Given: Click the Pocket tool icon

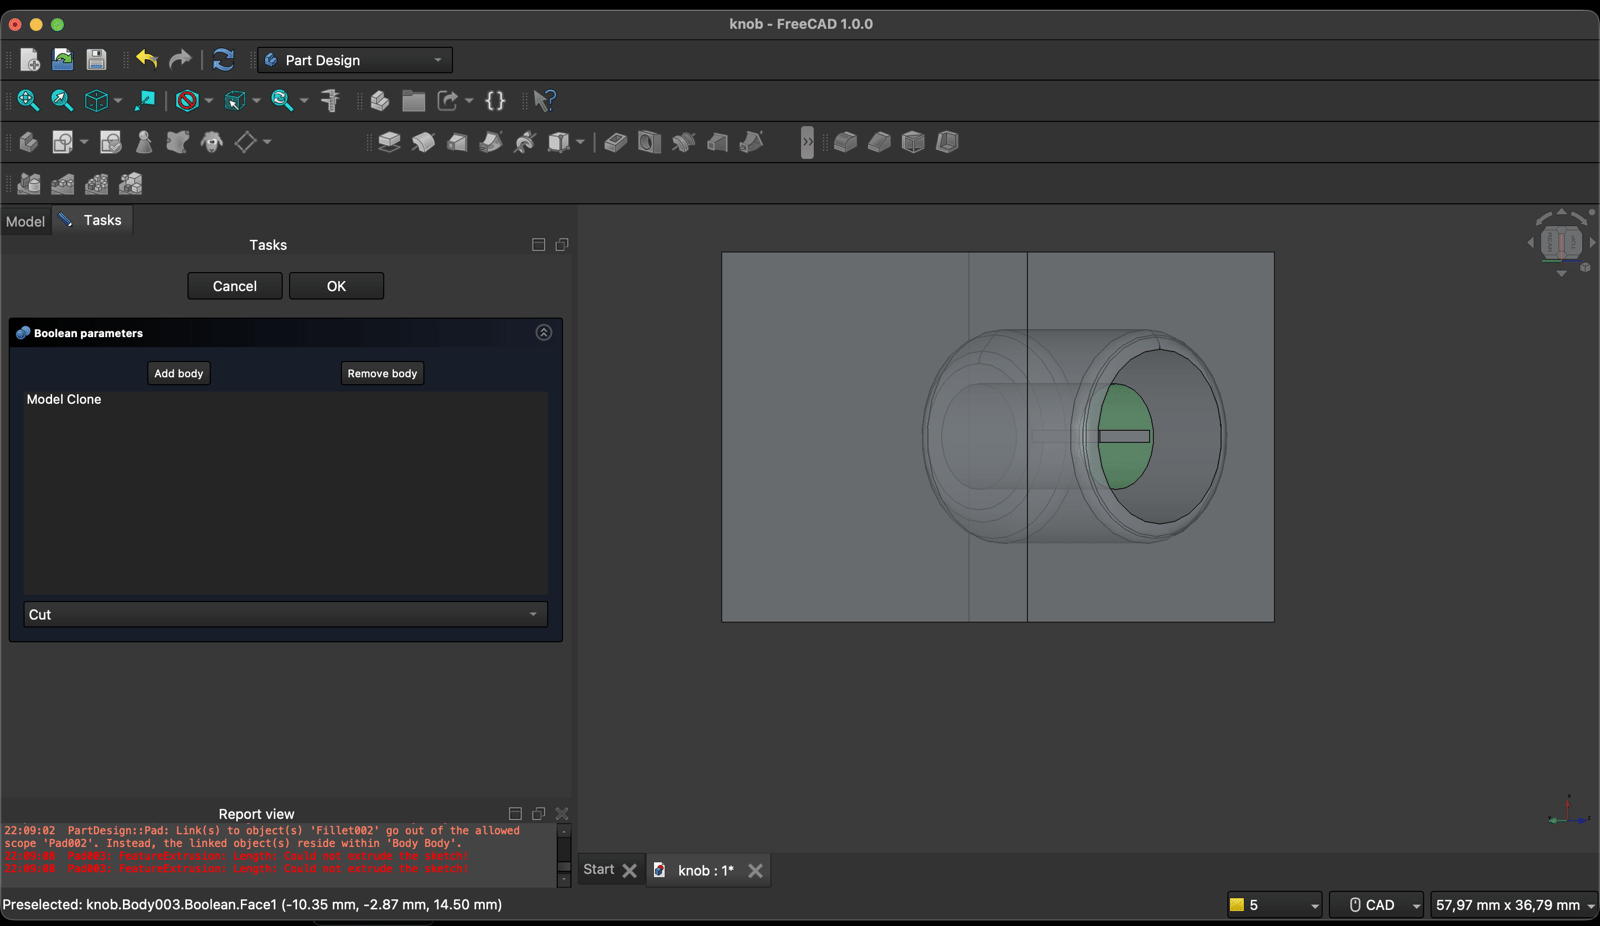Looking at the screenshot, I should click(x=616, y=142).
